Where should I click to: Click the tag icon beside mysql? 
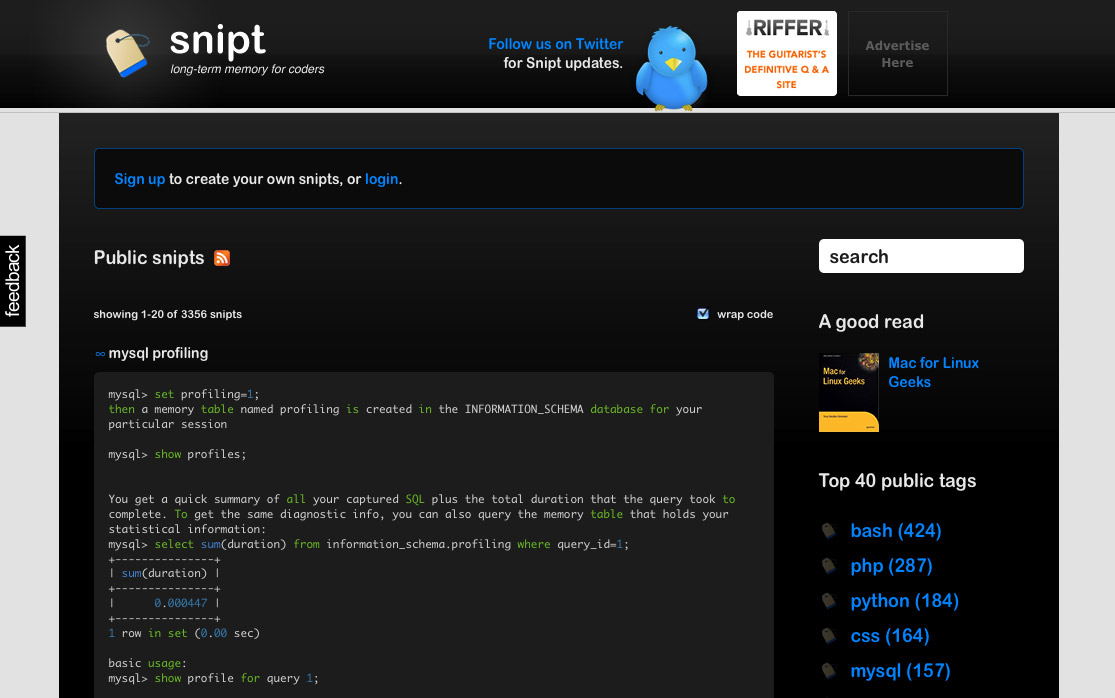(829, 670)
